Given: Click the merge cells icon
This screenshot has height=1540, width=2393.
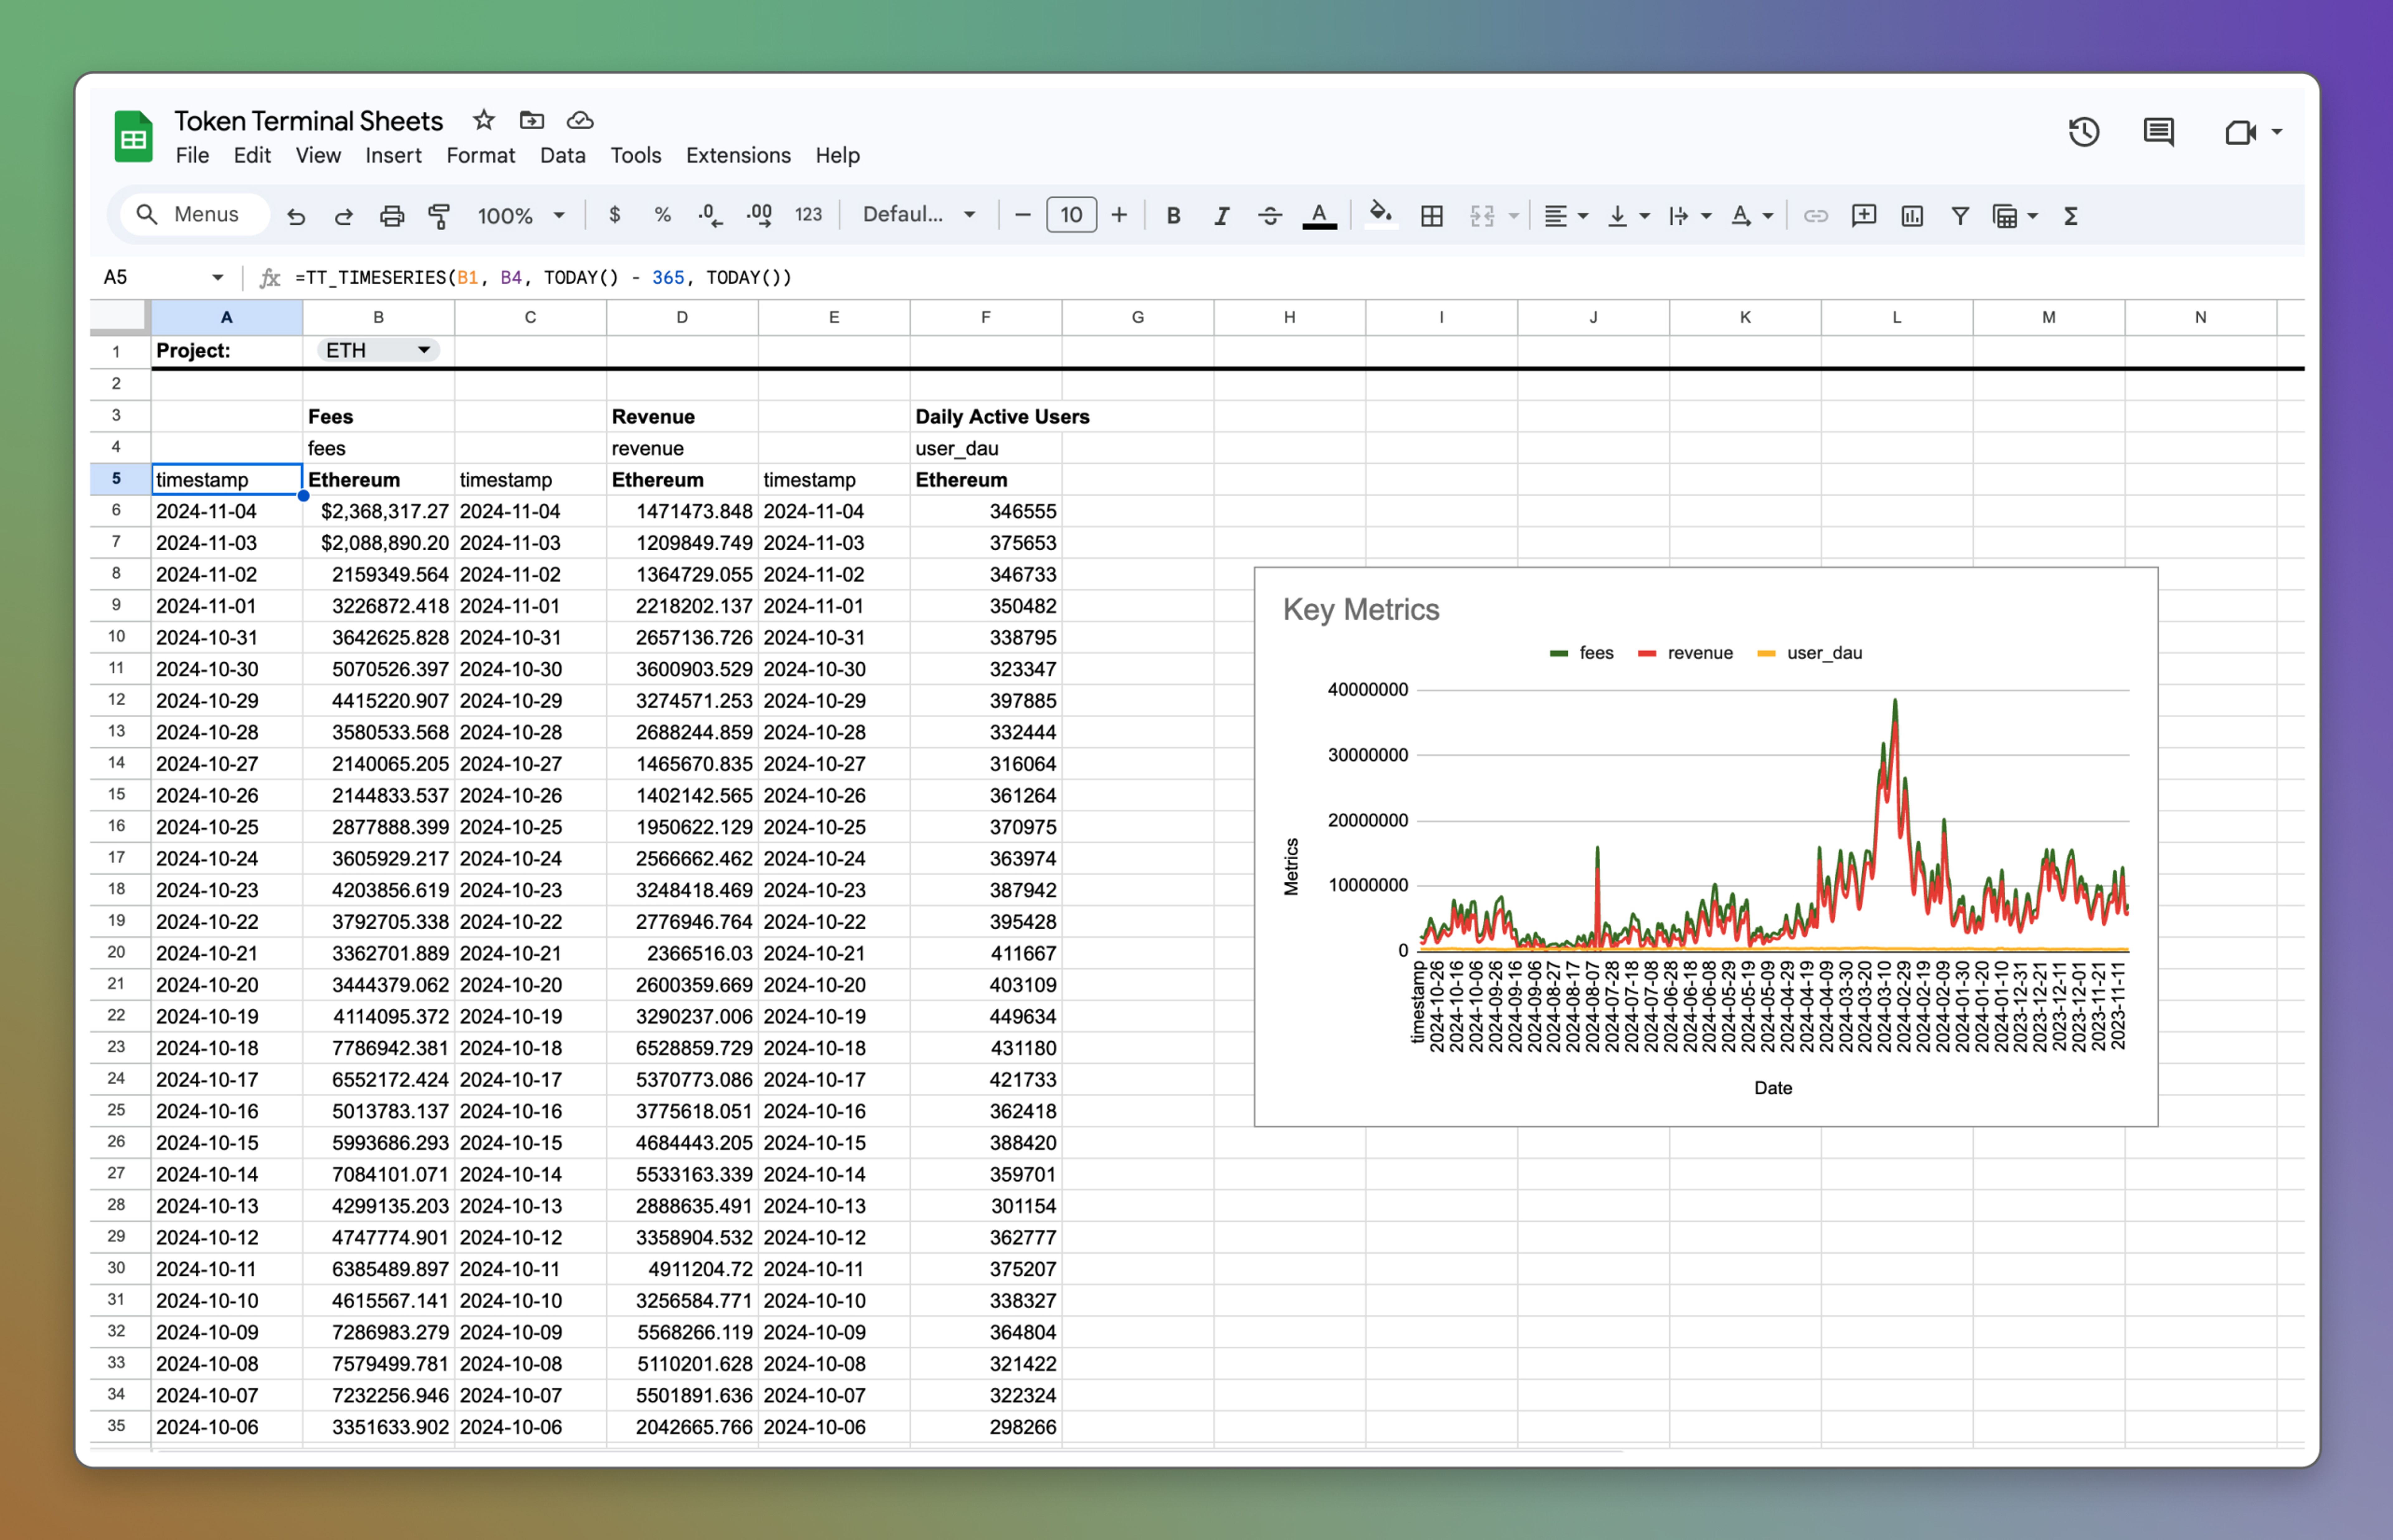Looking at the screenshot, I should (1482, 216).
